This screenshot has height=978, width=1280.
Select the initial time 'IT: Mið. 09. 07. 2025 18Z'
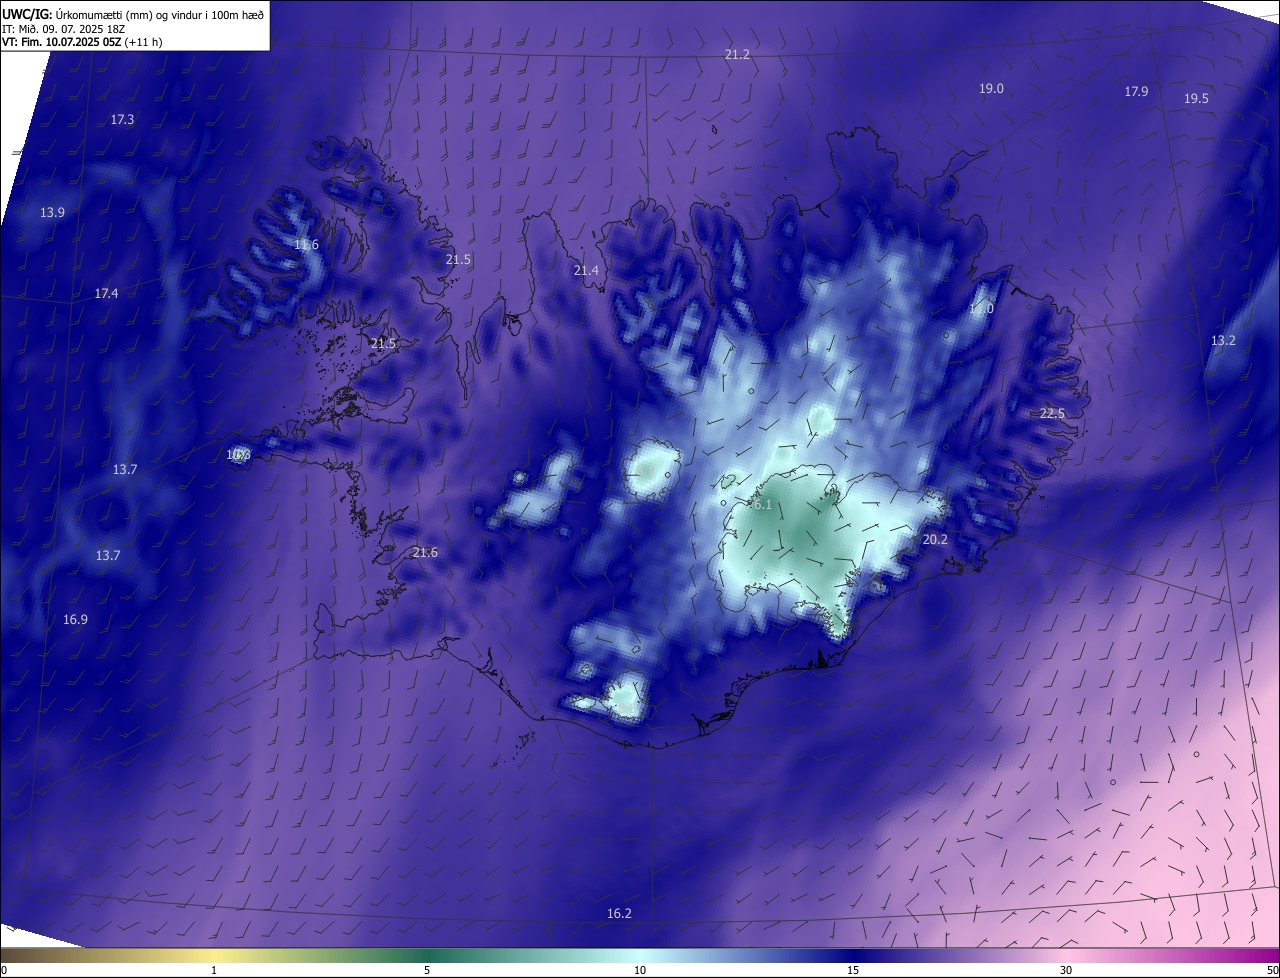click(x=63, y=28)
